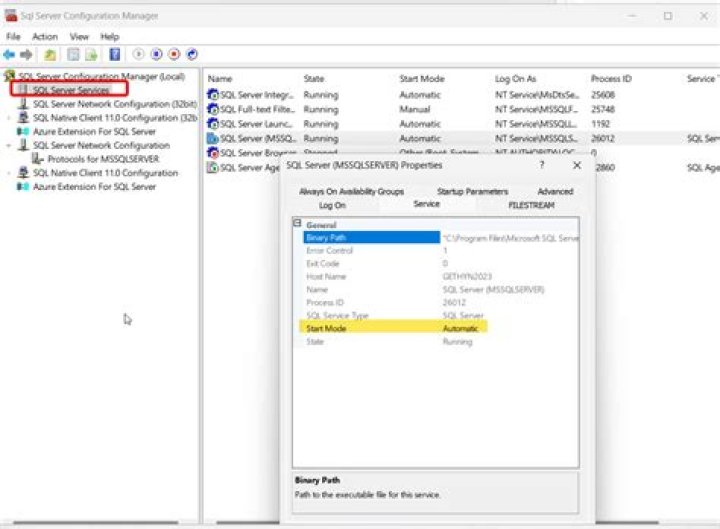This screenshot has width=720, height=529.
Task: Open the Action menu
Action: point(45,36)
